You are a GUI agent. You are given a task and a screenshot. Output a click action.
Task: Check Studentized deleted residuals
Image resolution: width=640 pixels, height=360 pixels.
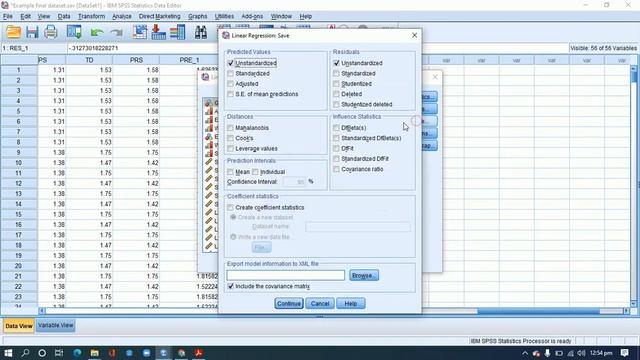pos(336,104)
